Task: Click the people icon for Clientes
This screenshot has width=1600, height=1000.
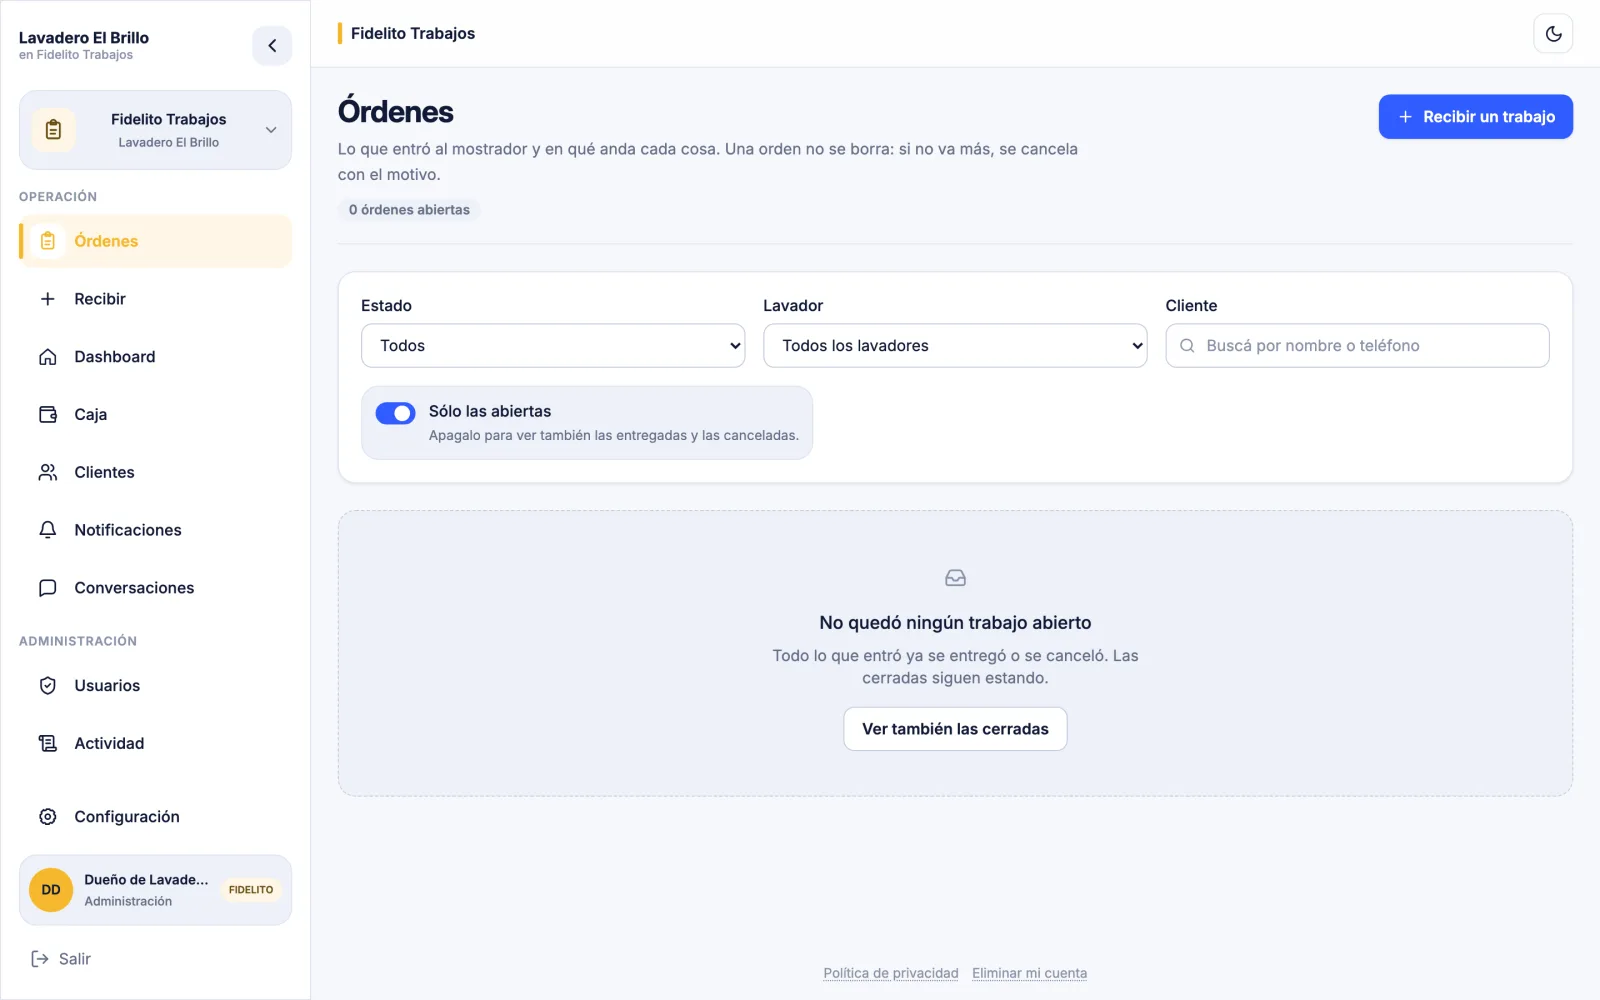Action: click(48, 472)
